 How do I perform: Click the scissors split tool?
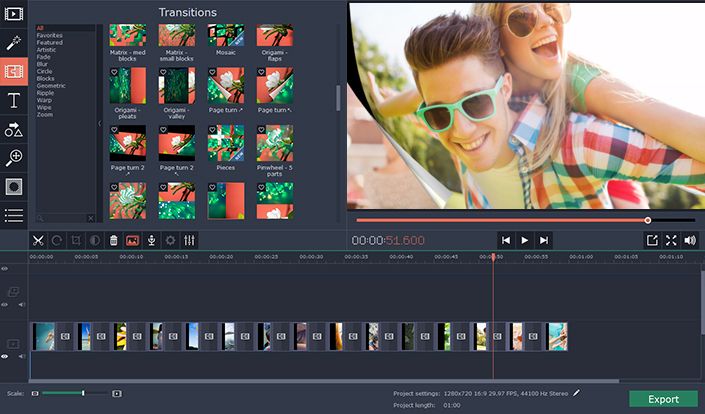tap(37, 240)
